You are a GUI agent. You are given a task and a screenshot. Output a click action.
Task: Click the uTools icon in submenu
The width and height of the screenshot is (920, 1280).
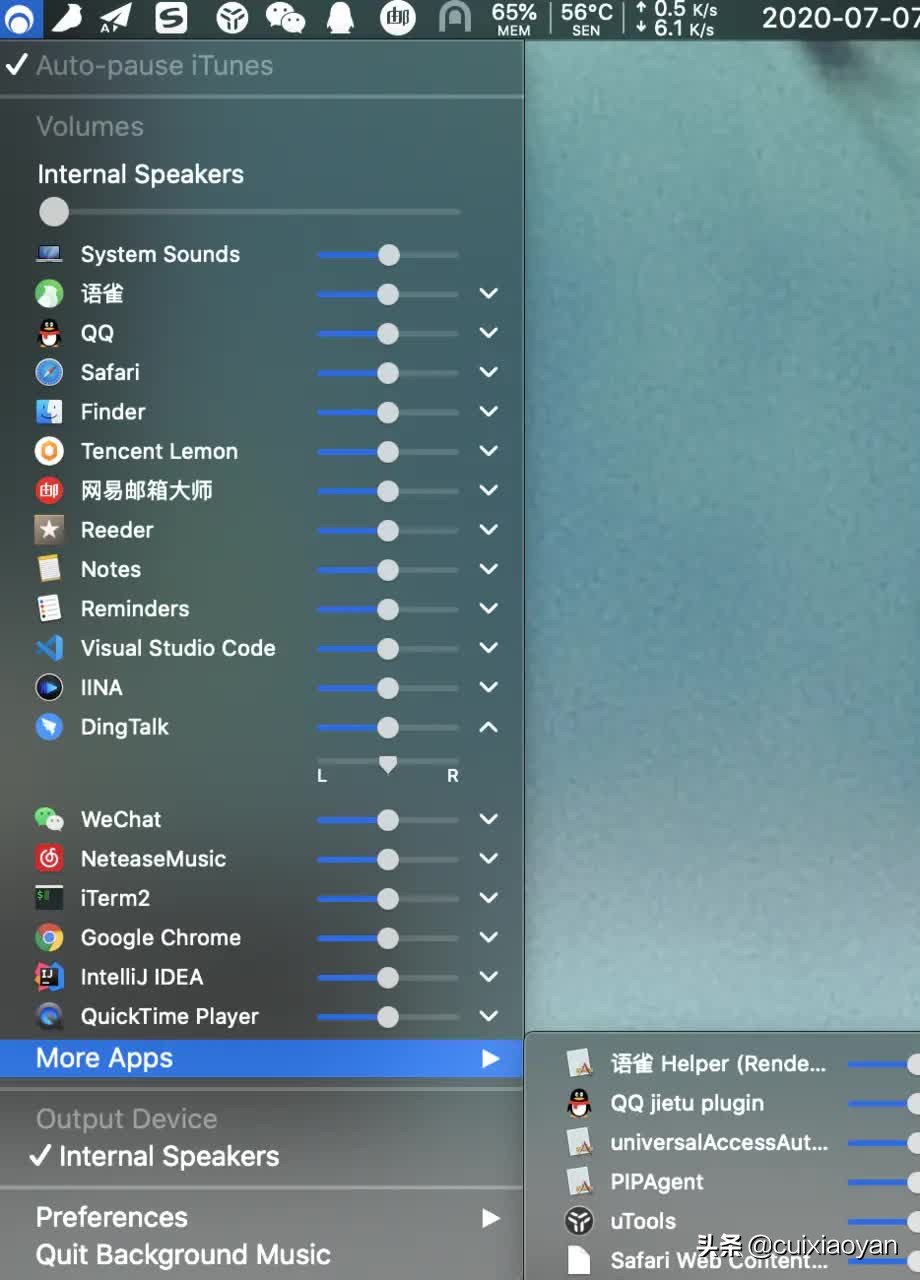pos(579,1221)
